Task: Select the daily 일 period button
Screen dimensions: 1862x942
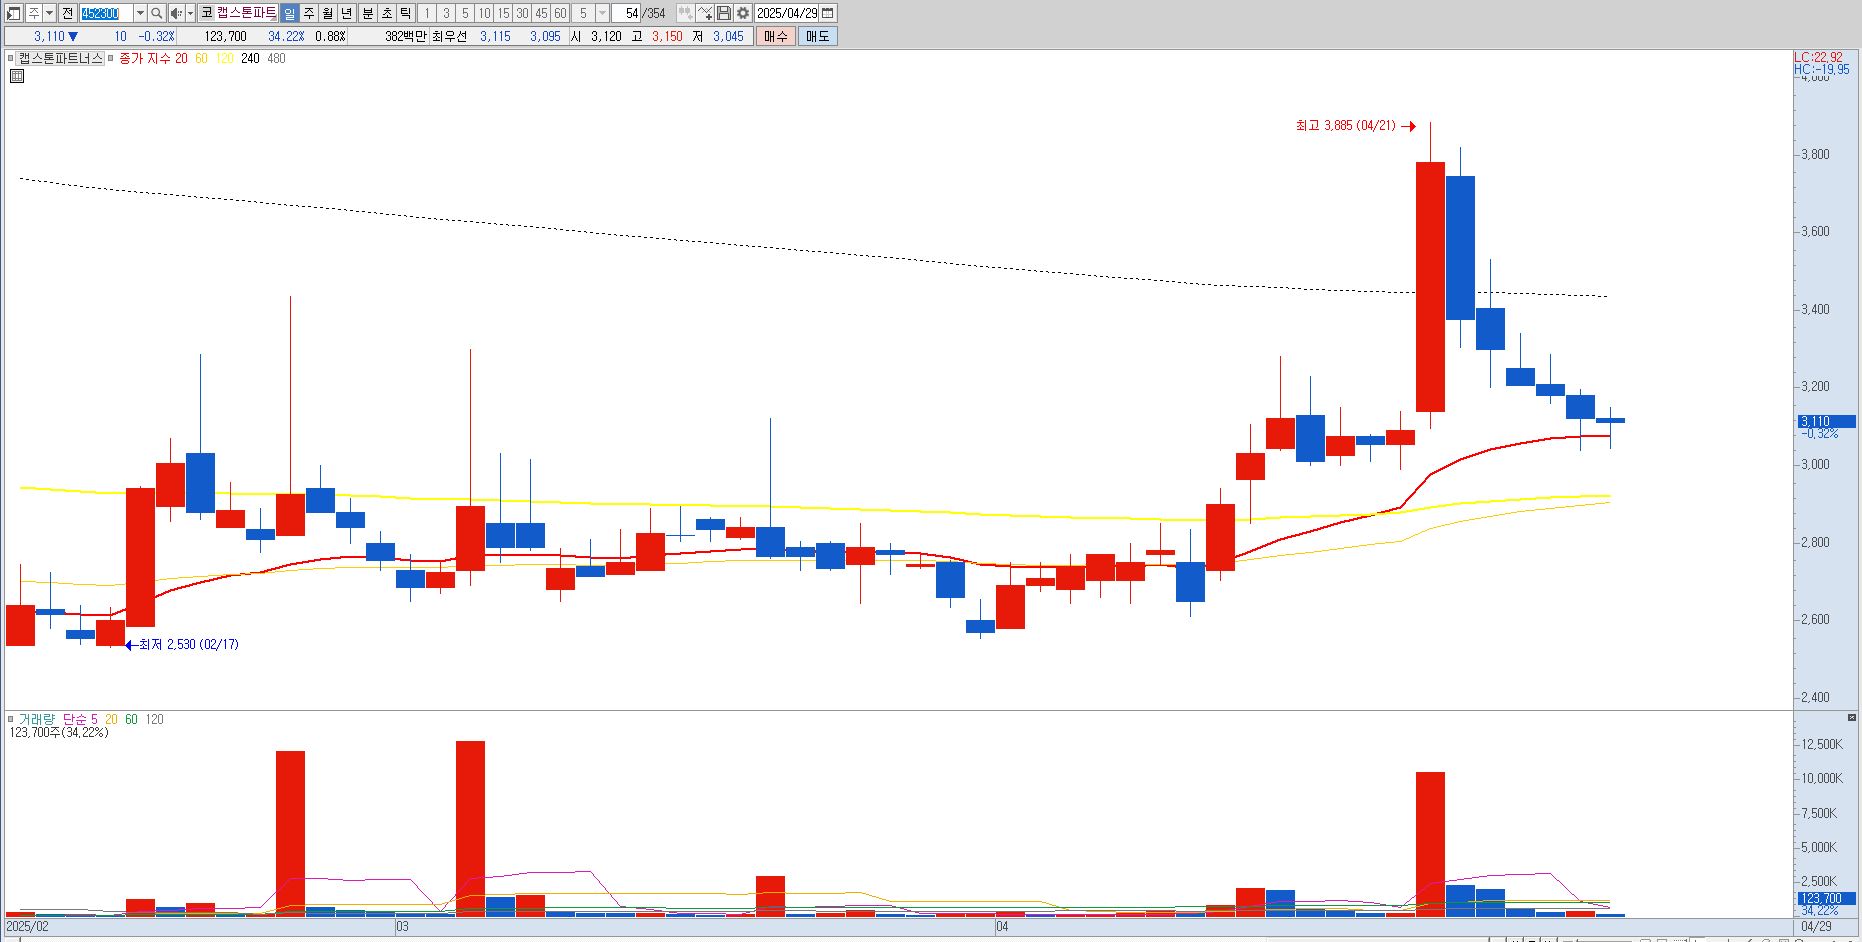Action: [289, 13]
